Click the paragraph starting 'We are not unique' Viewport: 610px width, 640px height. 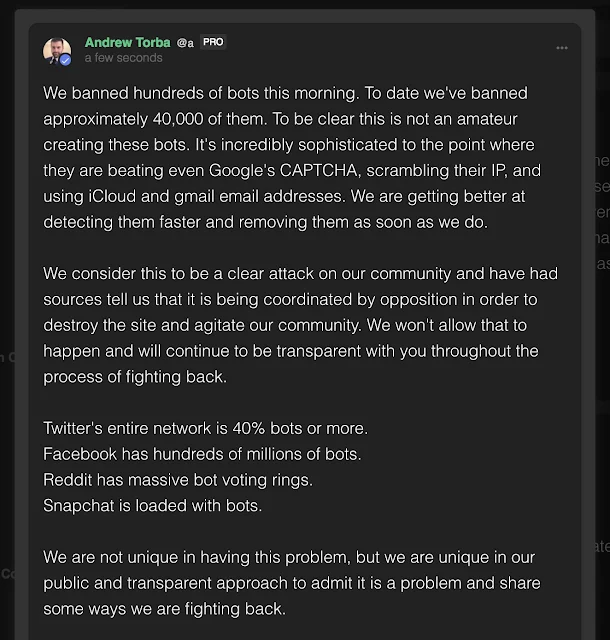click(x=292, y=583)
